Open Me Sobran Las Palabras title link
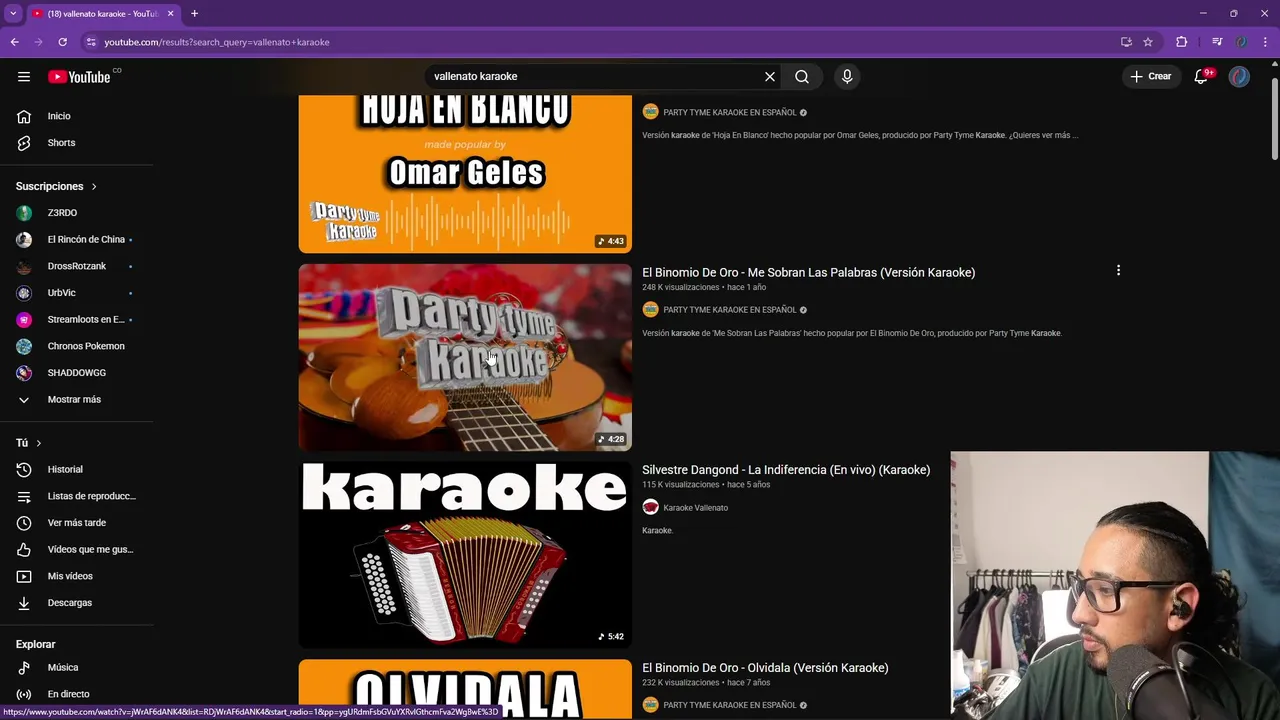The image size is (1280, 720). 808,272
